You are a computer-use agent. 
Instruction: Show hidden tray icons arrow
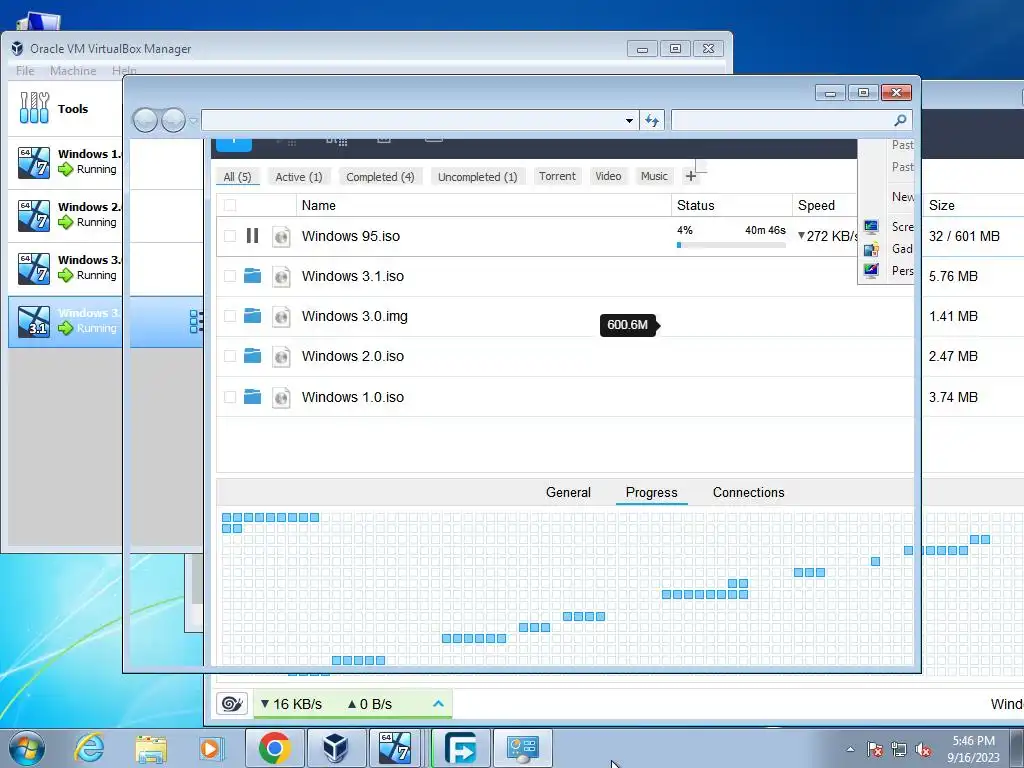(850, 749)
